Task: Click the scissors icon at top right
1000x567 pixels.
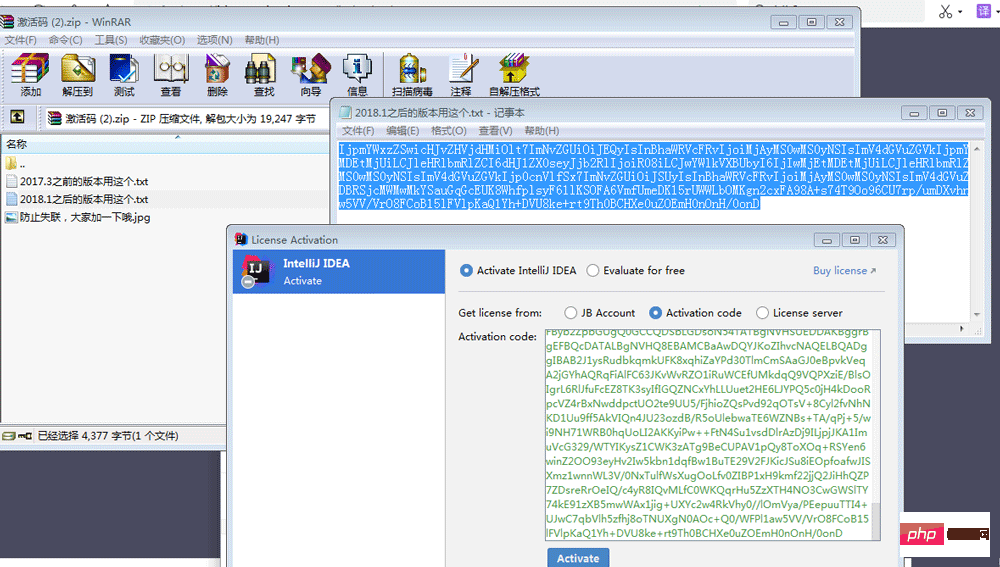Action: click(x=945, y=11)
